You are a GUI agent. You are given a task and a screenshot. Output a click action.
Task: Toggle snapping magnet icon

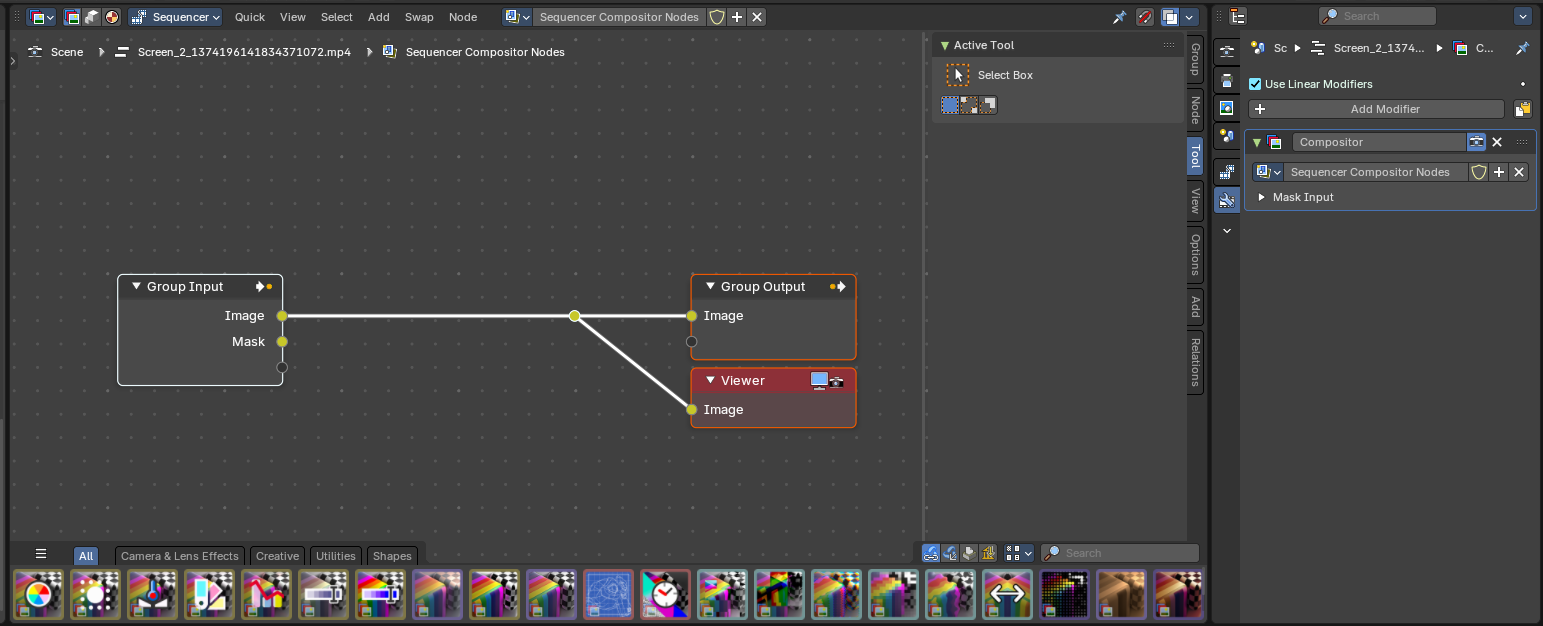pyautogui.click(x=1145, y=17)
